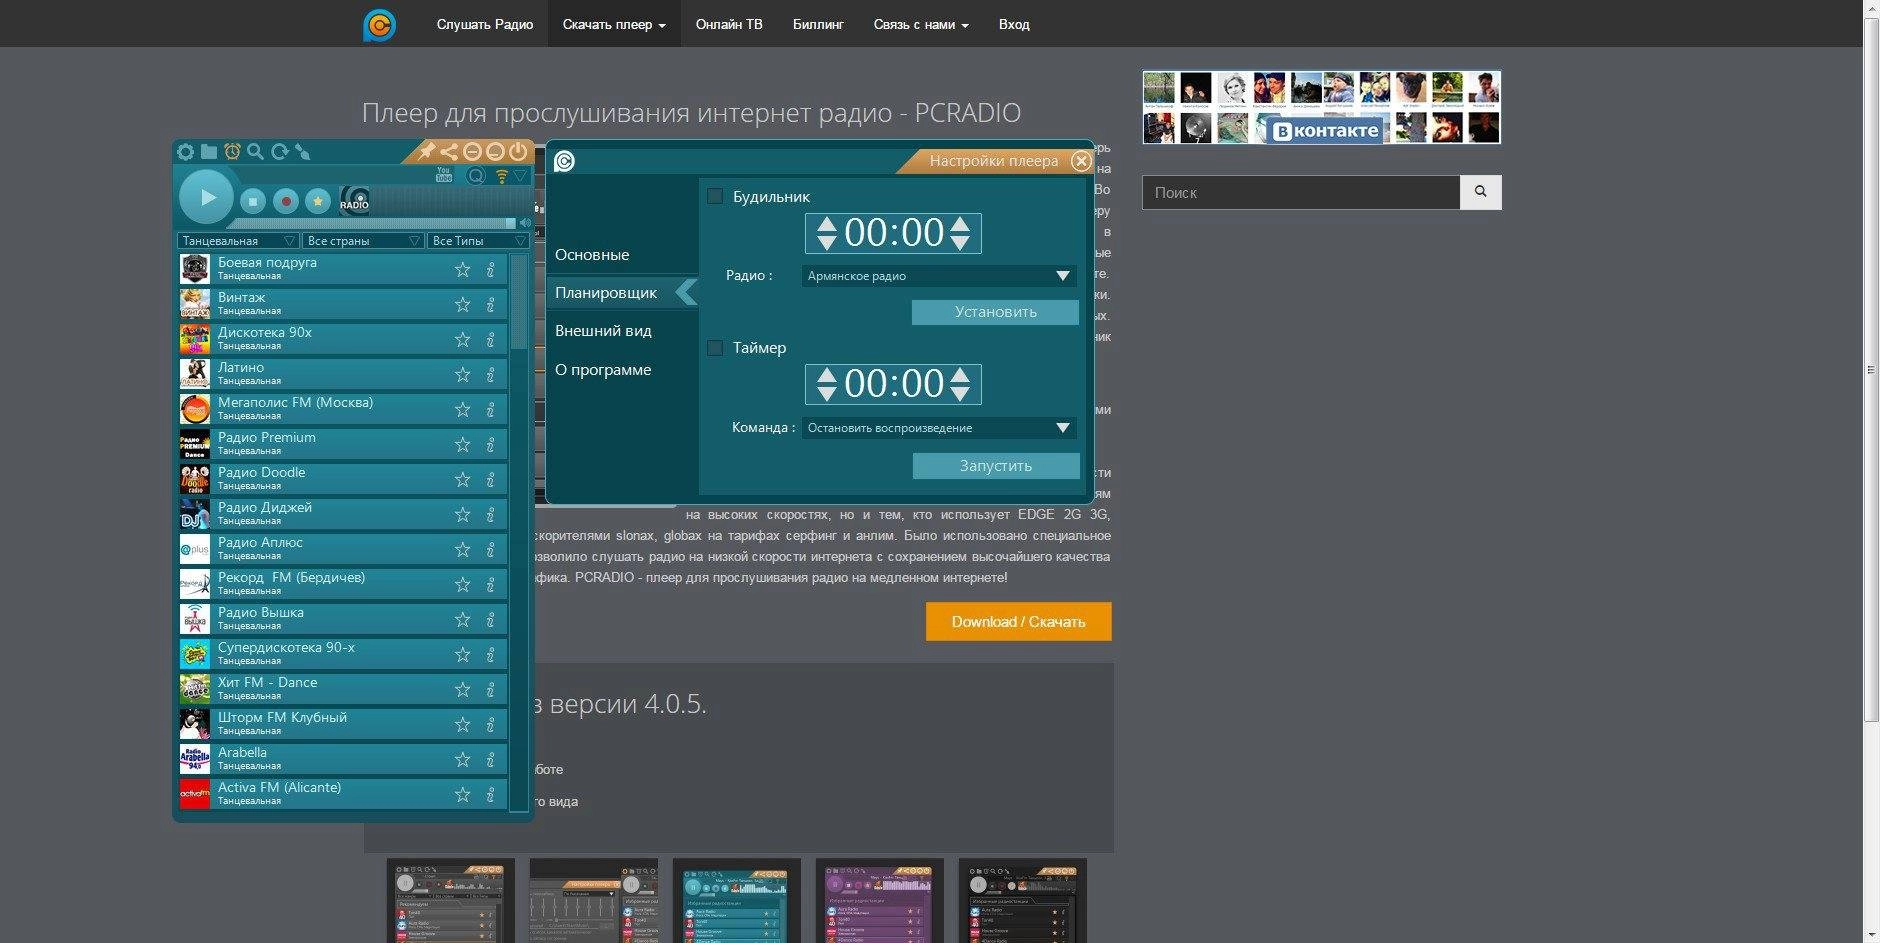Image resolution: width=1880 pixels, height=943 pixels.
Task: Expand the Скачать плеер menu
Action: click(x=614, y=24)
